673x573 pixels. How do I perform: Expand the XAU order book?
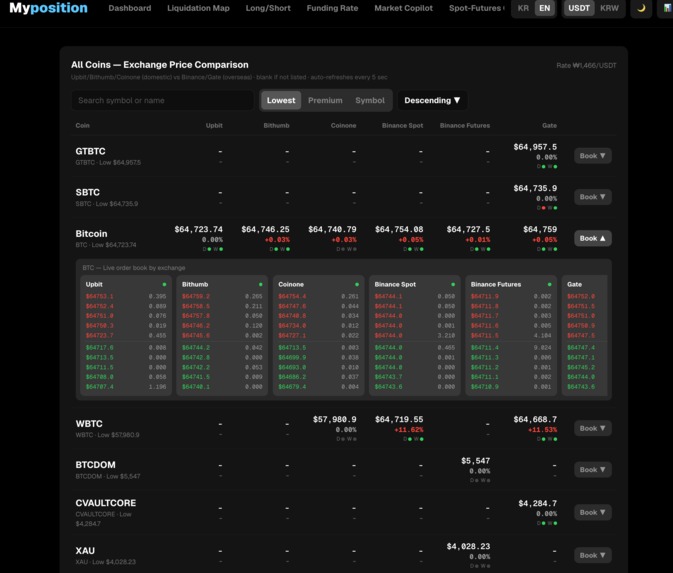pos(592,555)
